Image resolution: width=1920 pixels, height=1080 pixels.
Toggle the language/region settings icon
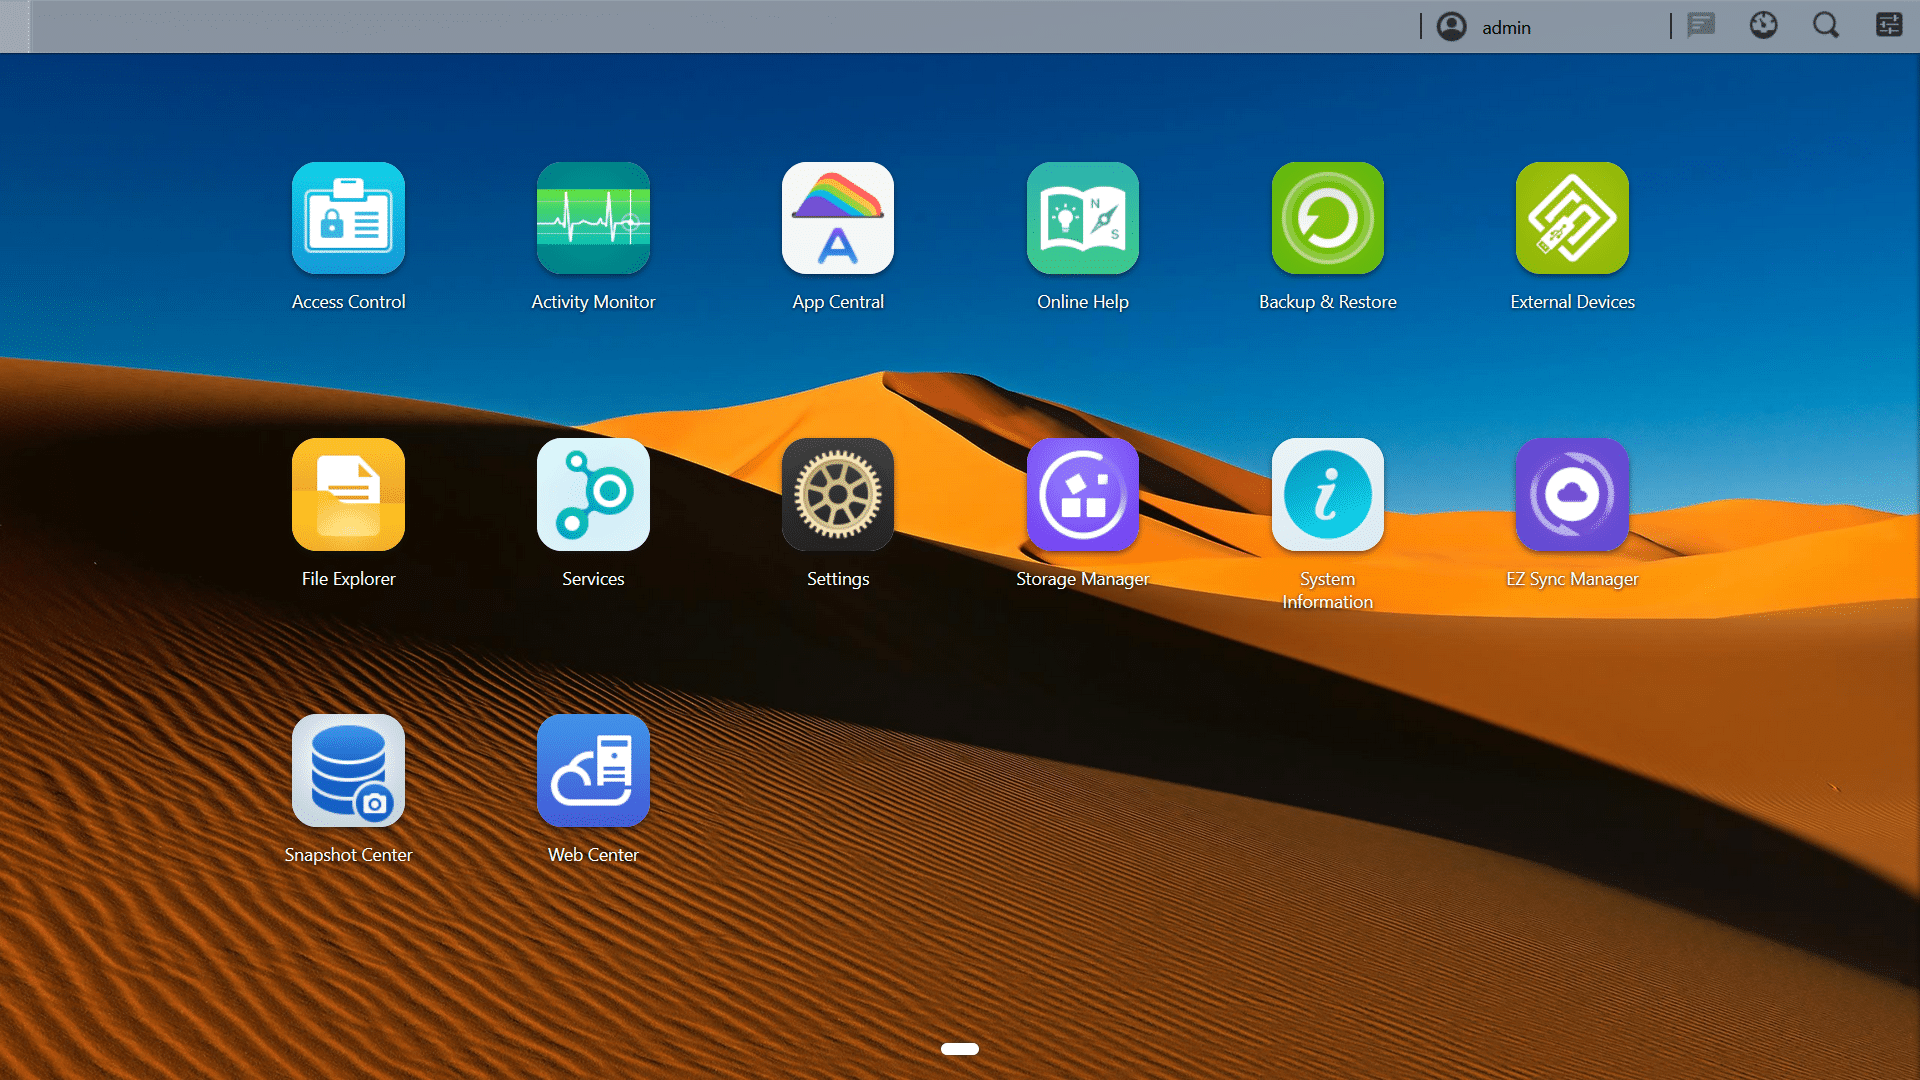(1764, 25)
